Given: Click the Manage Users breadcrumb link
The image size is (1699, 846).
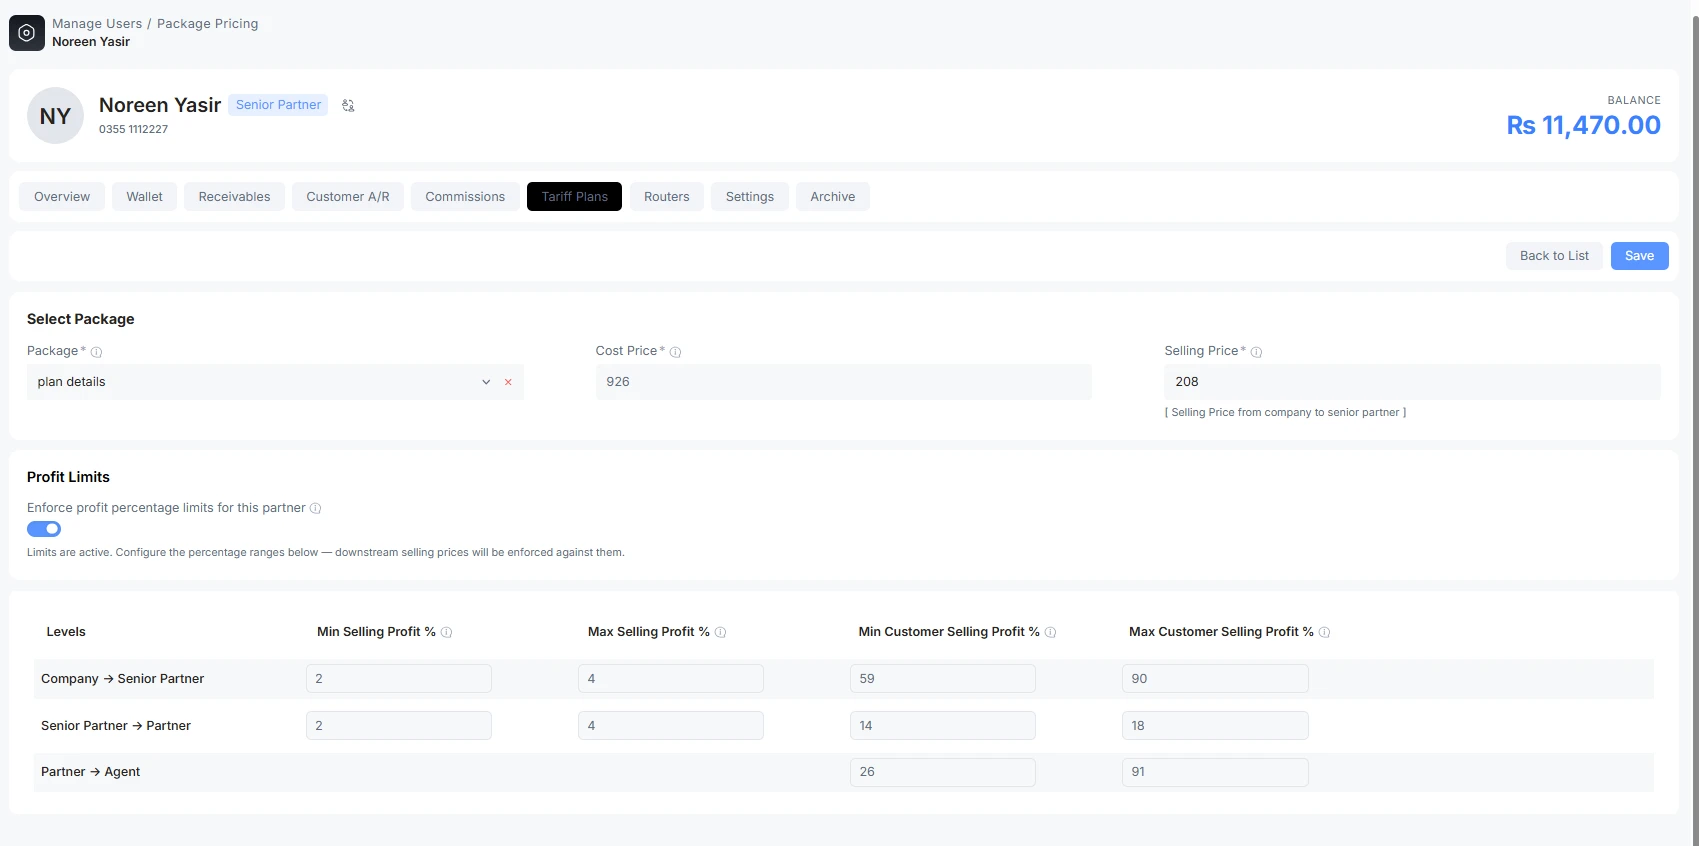Looking at the screenshot, I should point(97,24).
